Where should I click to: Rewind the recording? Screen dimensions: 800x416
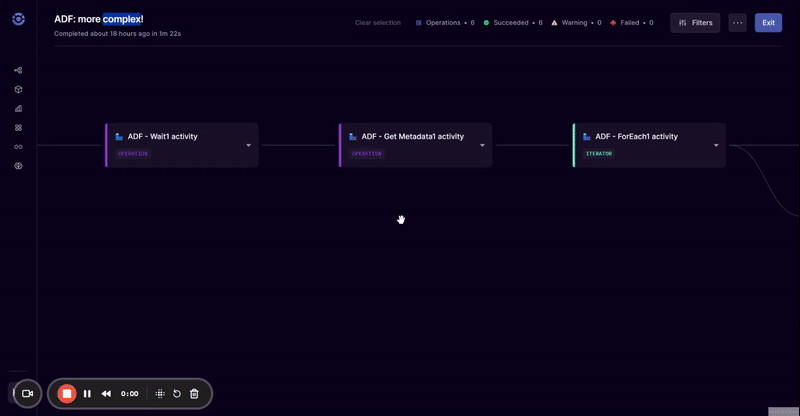pos(106,394)
